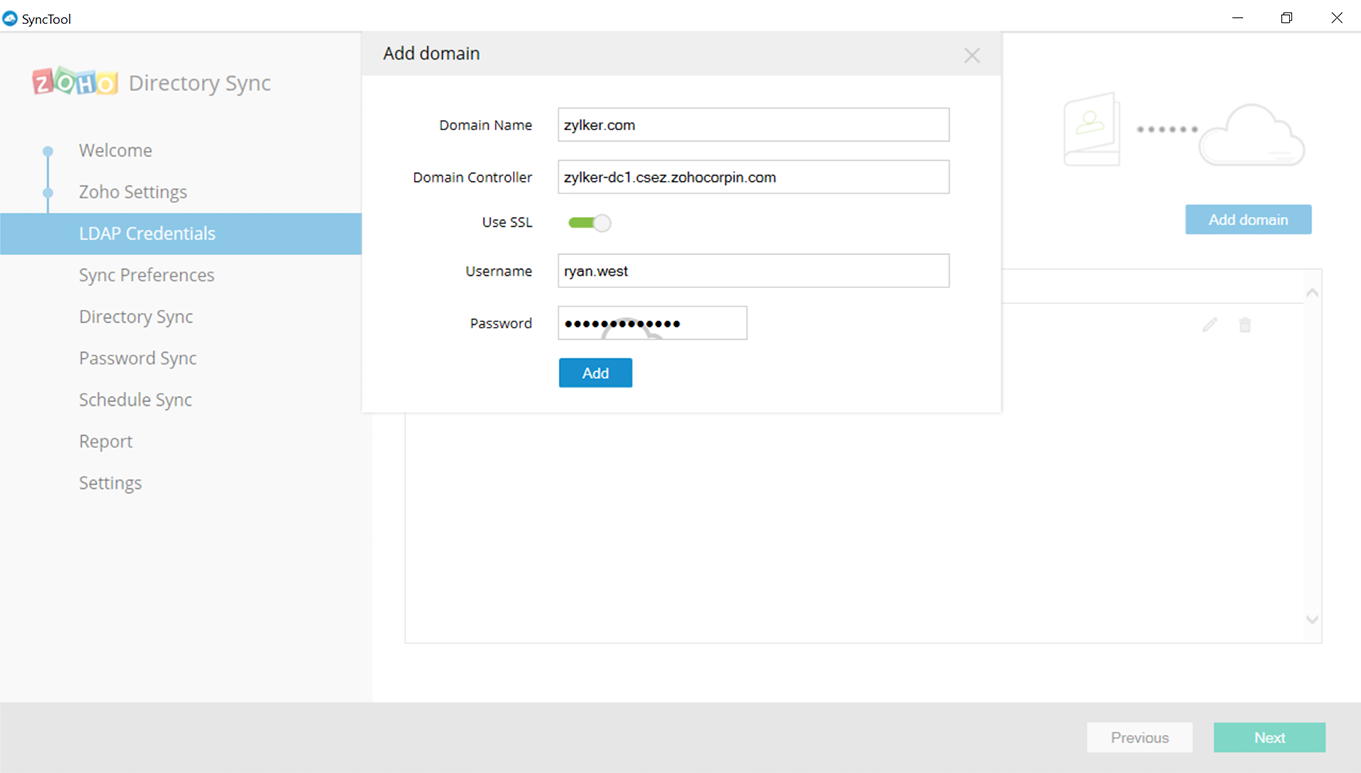The width and height of the screenshot is (1361, 773).
Task: Close the Add domain dialog
Action: 972,56
